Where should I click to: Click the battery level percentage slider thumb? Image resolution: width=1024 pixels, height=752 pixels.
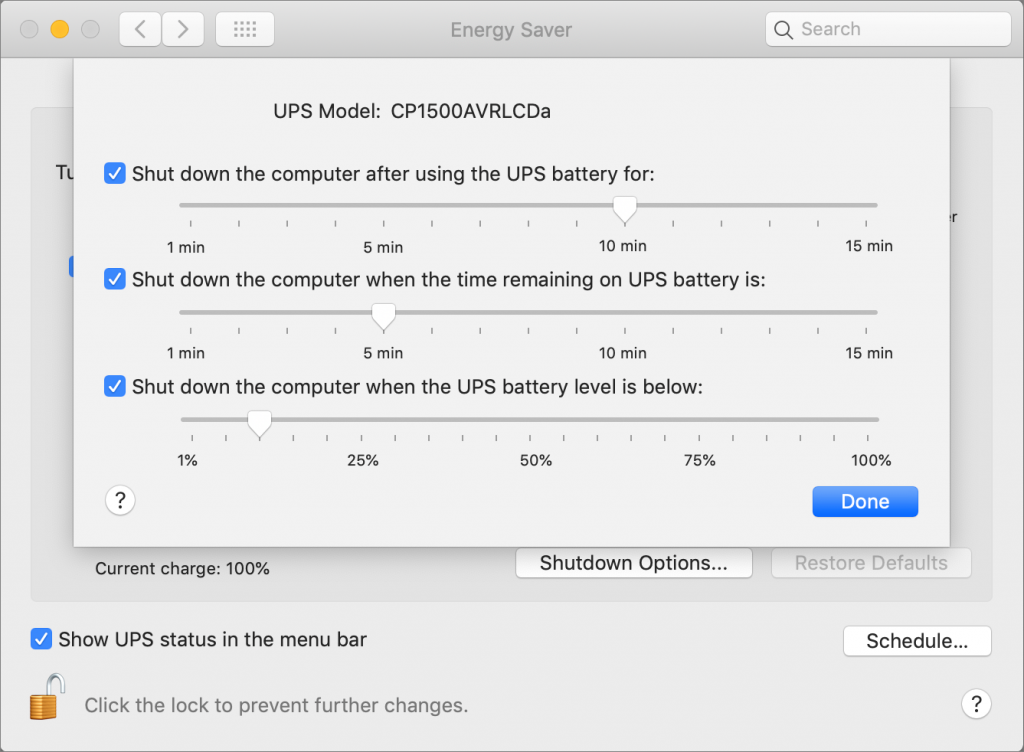pos(259,423)
